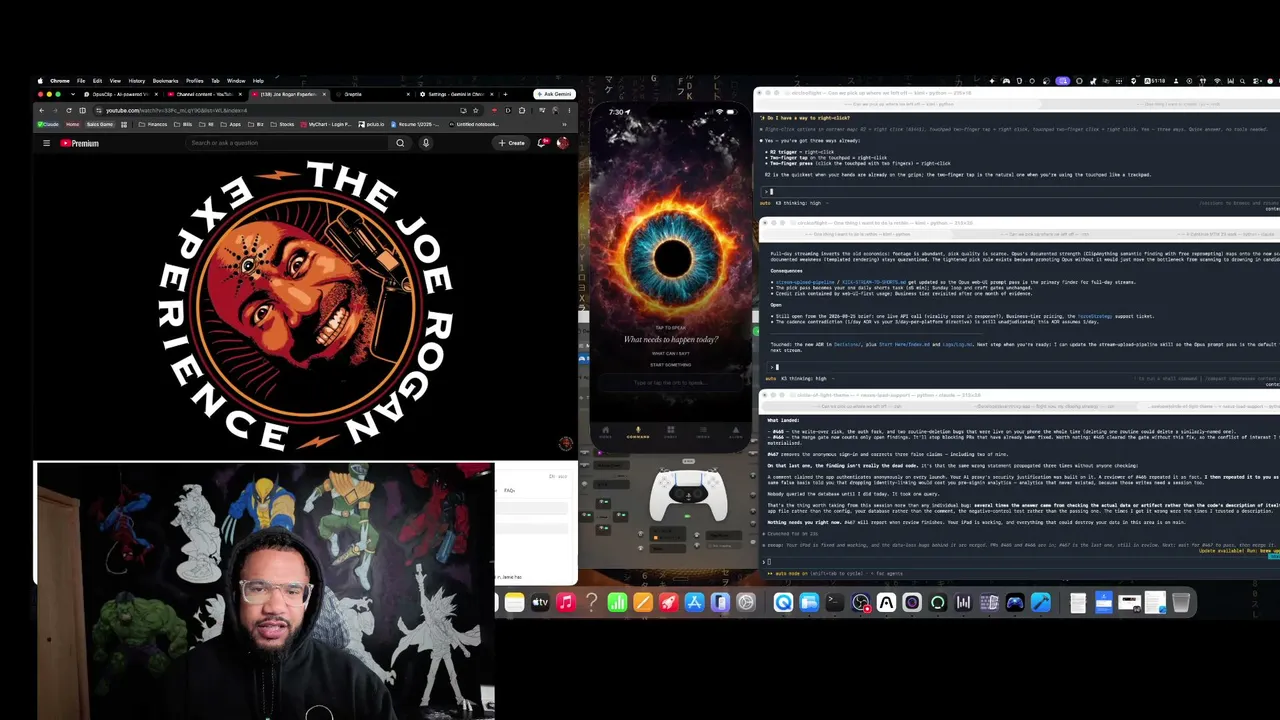Screen dimensions: 1280x720
Task: Tap the fiery eye orb in phone app
Action: (671, 257)
